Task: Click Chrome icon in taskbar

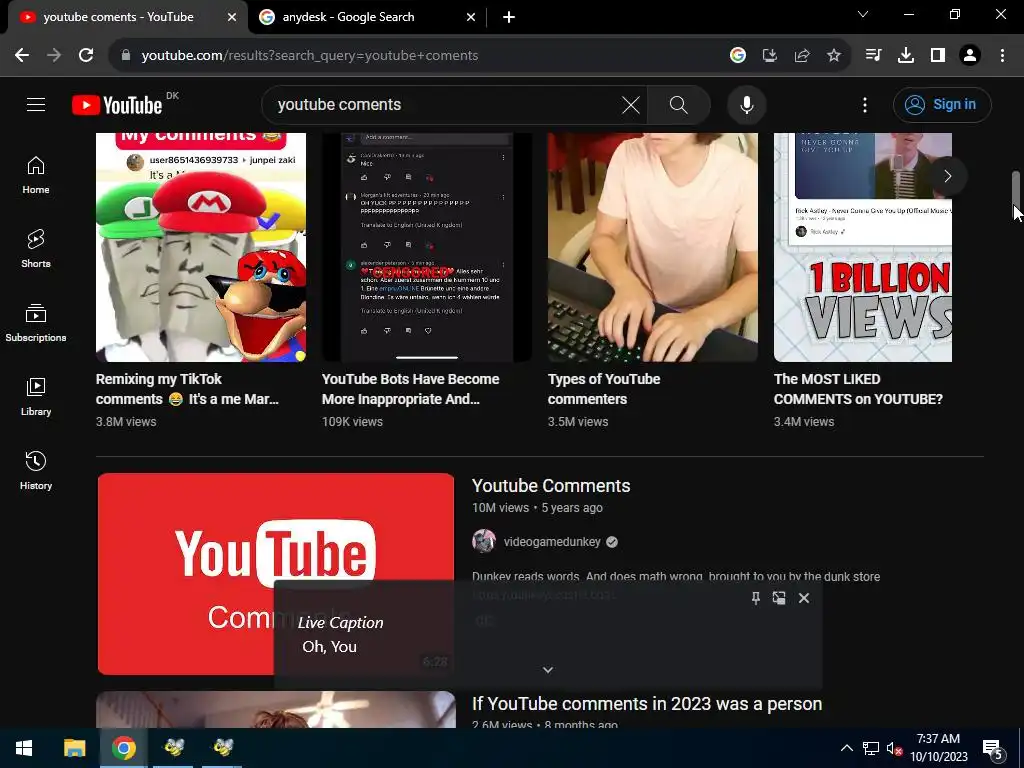Action: point(123,748)
